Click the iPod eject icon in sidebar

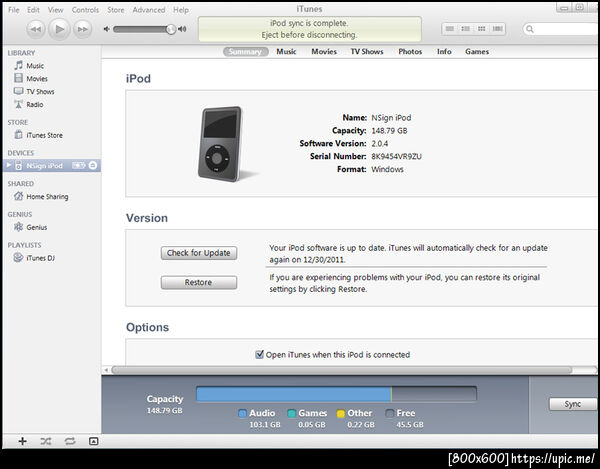coord(93,165)
